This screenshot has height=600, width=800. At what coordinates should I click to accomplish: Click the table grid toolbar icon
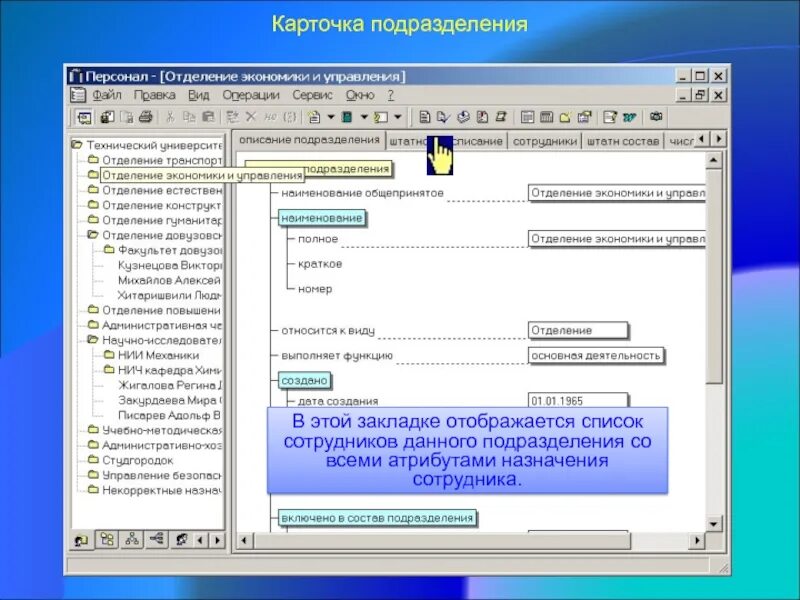528,117
